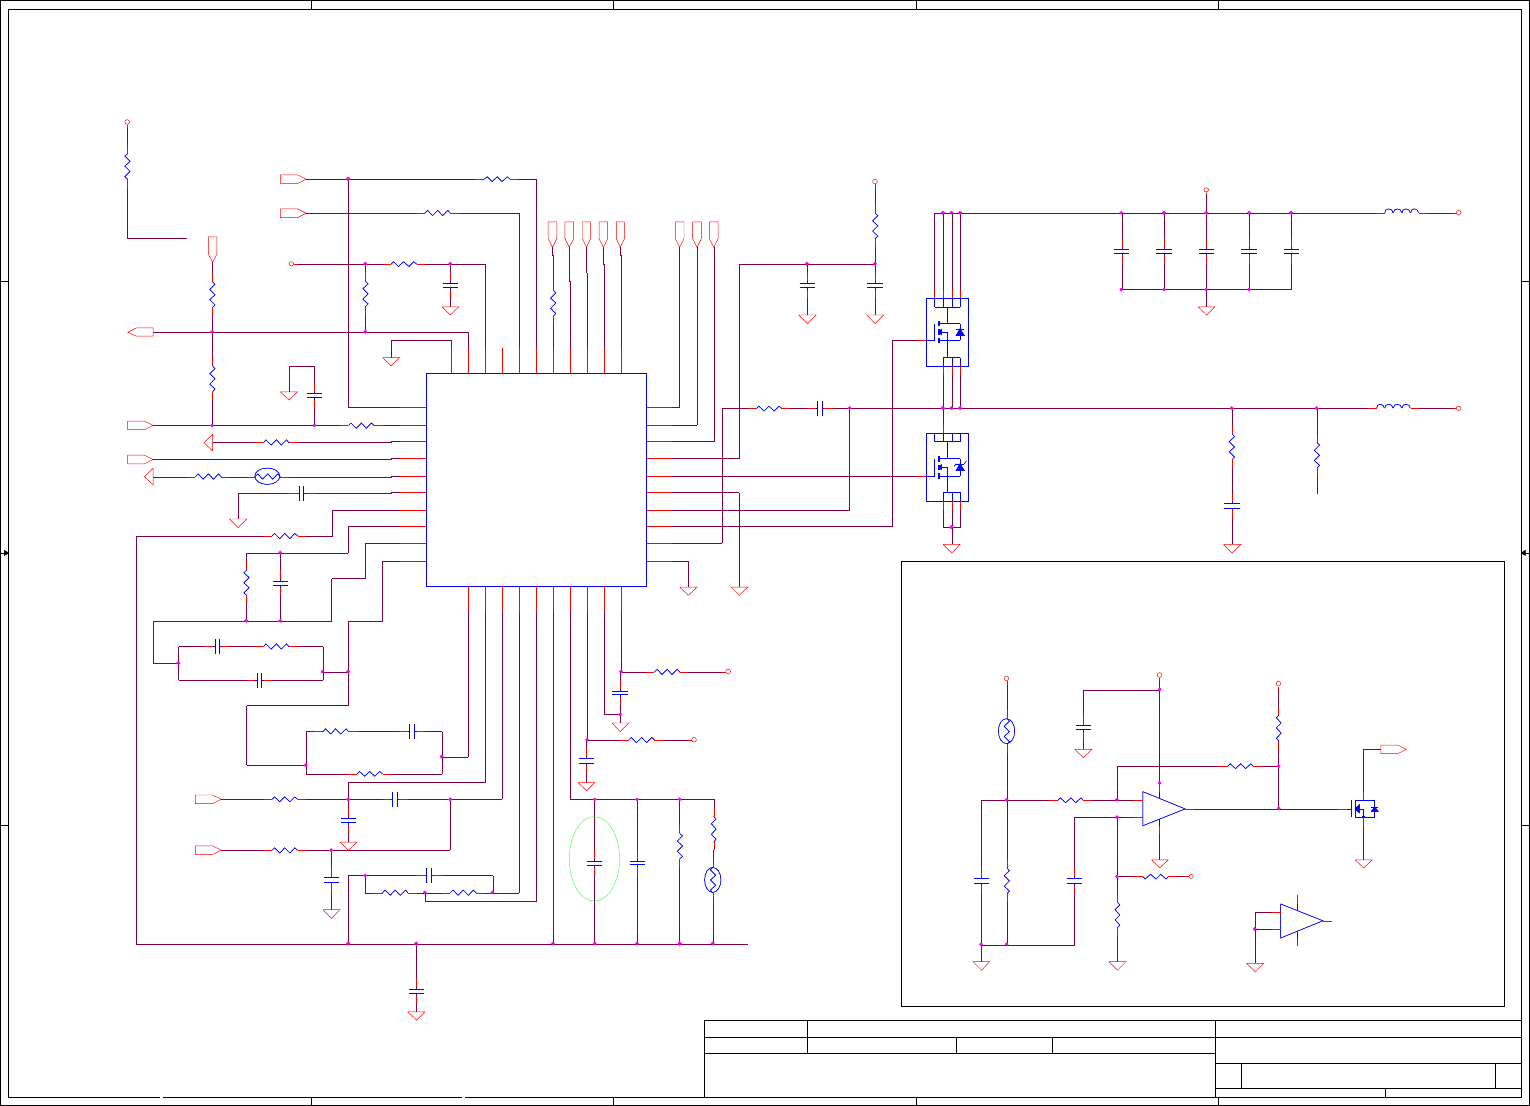Select the thermistor at the bottom center
This screenshot has height=1106, width=1530.
point(713,880)
